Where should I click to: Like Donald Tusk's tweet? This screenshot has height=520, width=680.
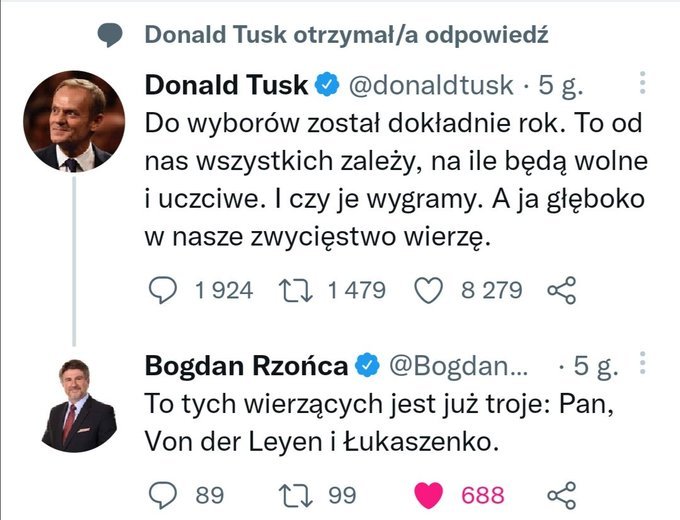pos(429,290)
